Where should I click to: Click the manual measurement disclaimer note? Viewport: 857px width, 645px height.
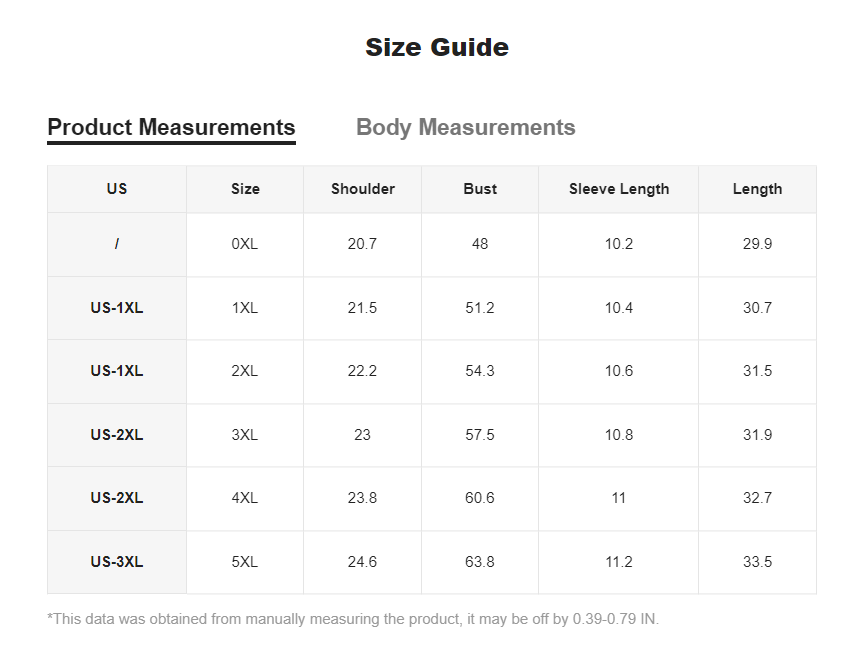(353, 619)
